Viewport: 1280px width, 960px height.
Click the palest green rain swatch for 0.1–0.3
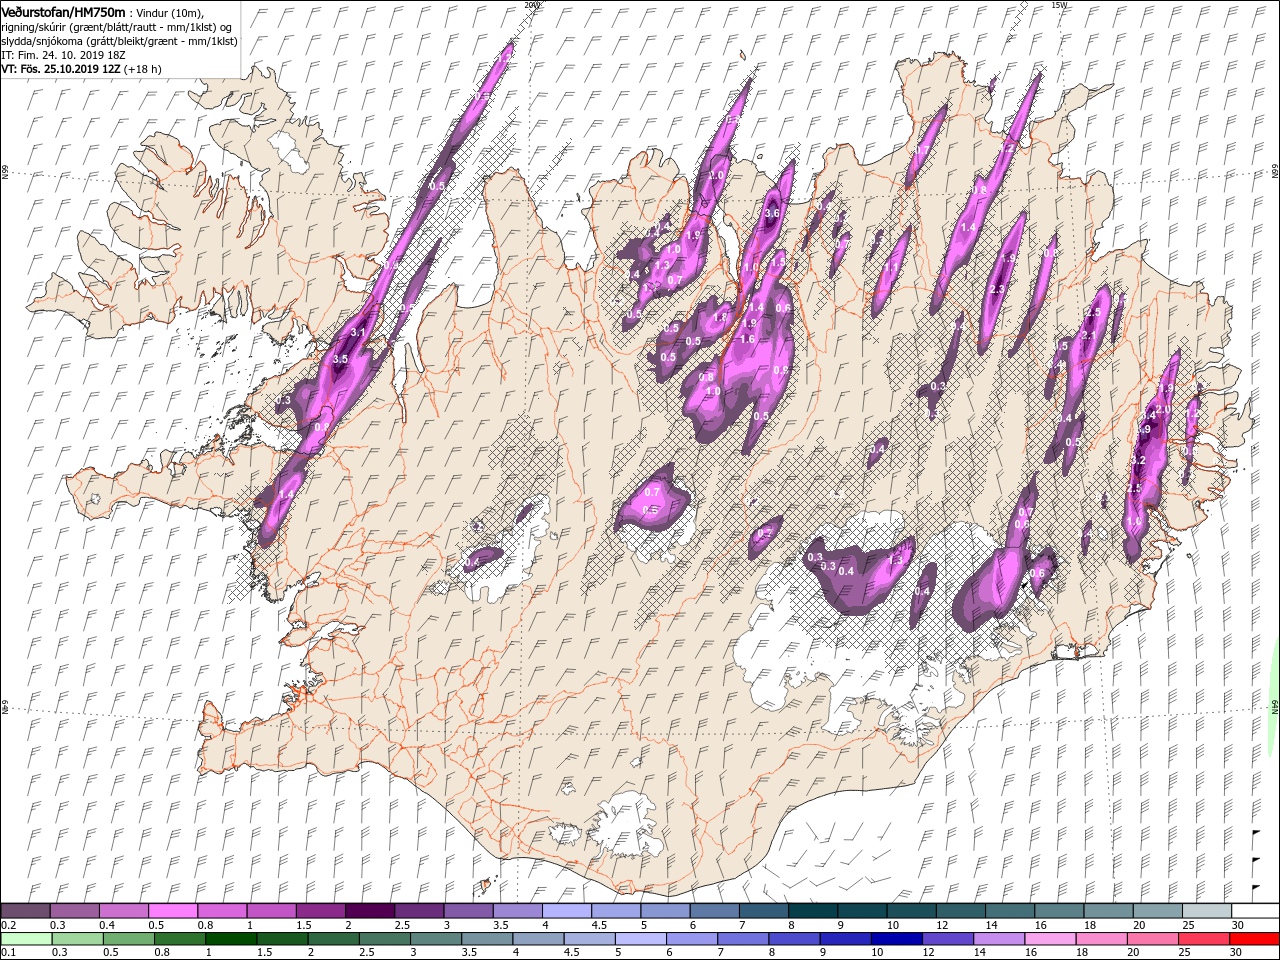(26, 939)
